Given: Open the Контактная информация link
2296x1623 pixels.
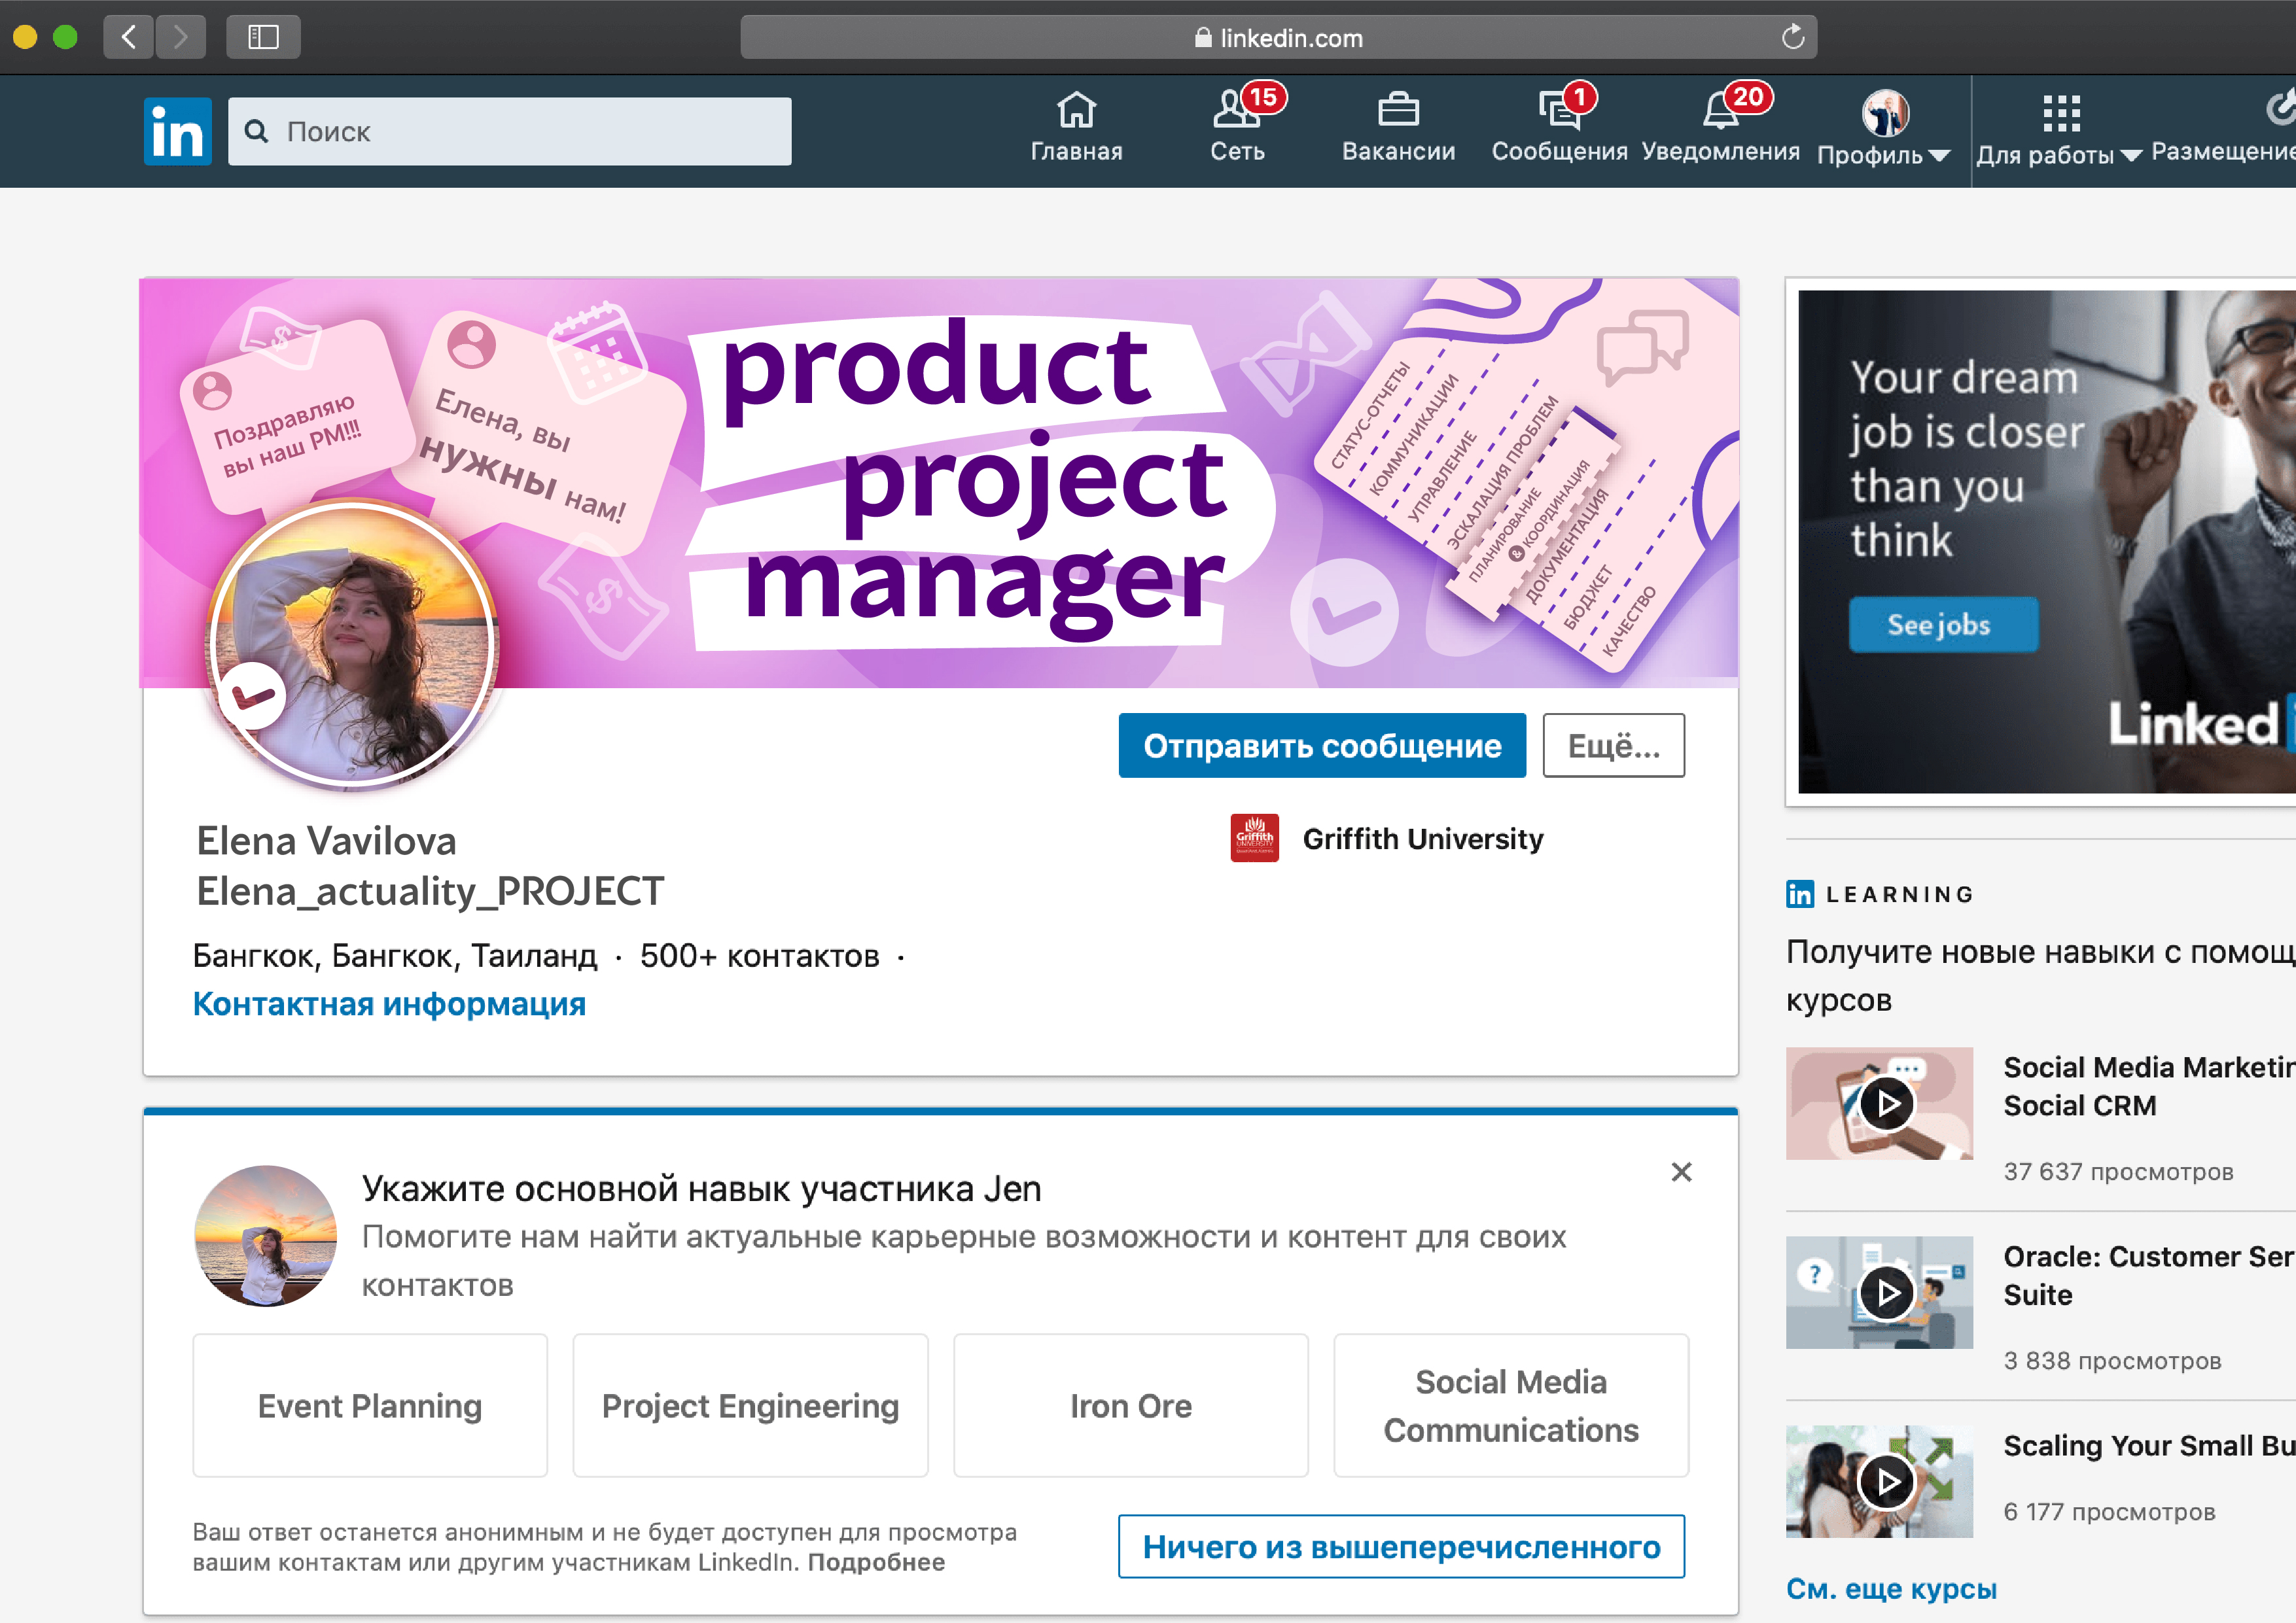Looking at the screenshot, I should coord(389,1004).
